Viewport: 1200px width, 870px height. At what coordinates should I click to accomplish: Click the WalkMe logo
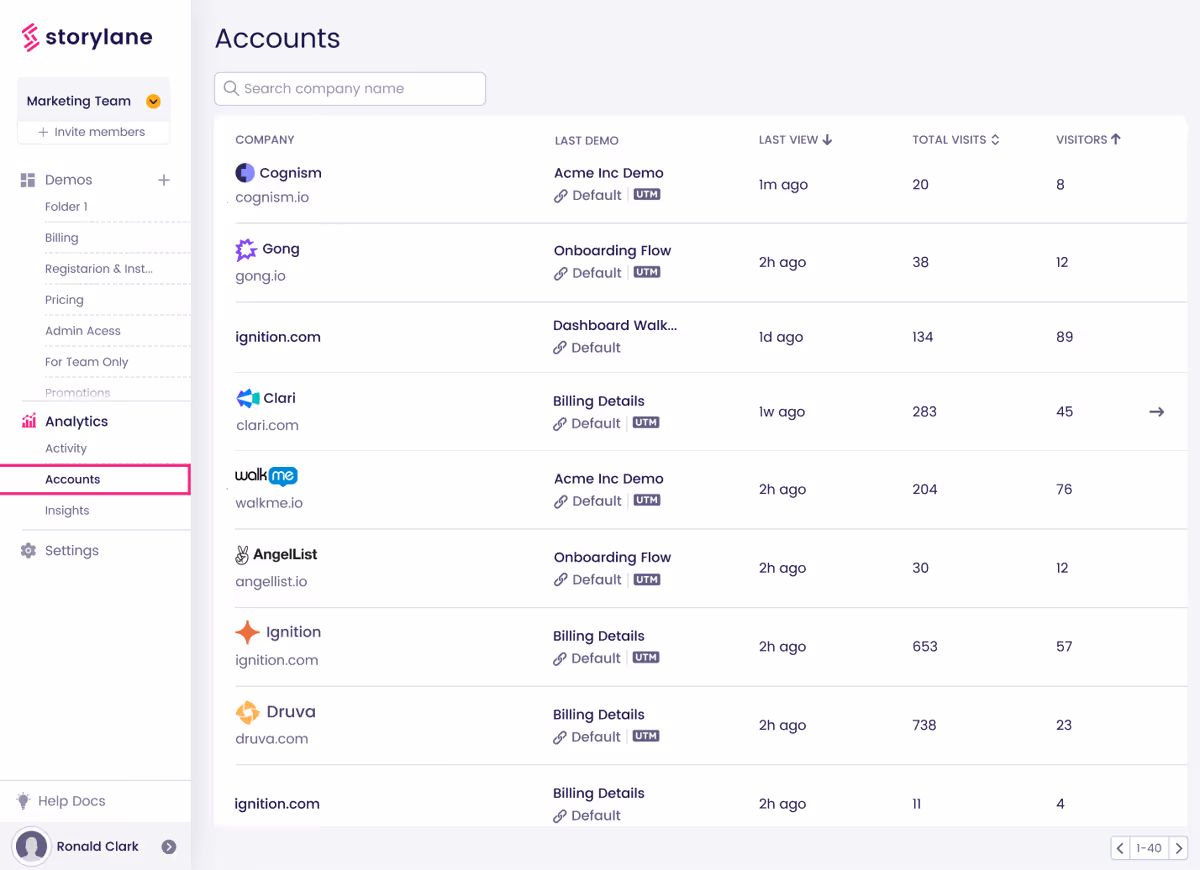tap(266, 476)
